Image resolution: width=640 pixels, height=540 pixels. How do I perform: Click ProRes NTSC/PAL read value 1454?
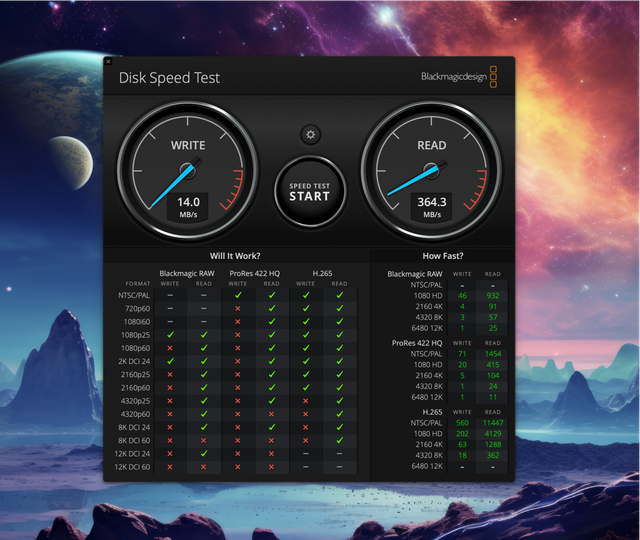493,354
